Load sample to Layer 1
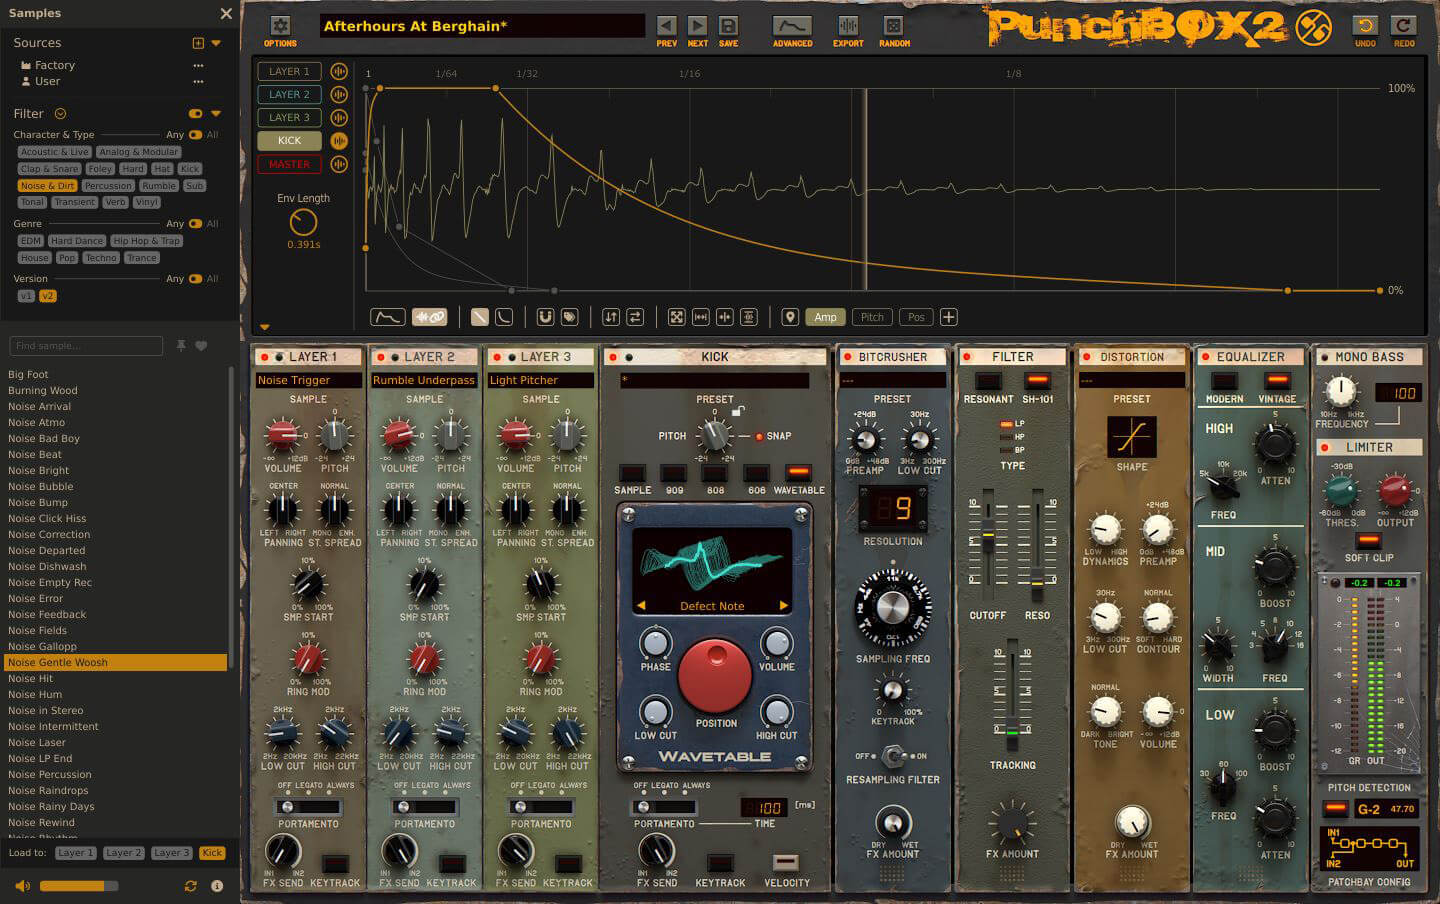The width and height of the screenshot is (1440, 904). pyautogui.click(x=75, y=853)
